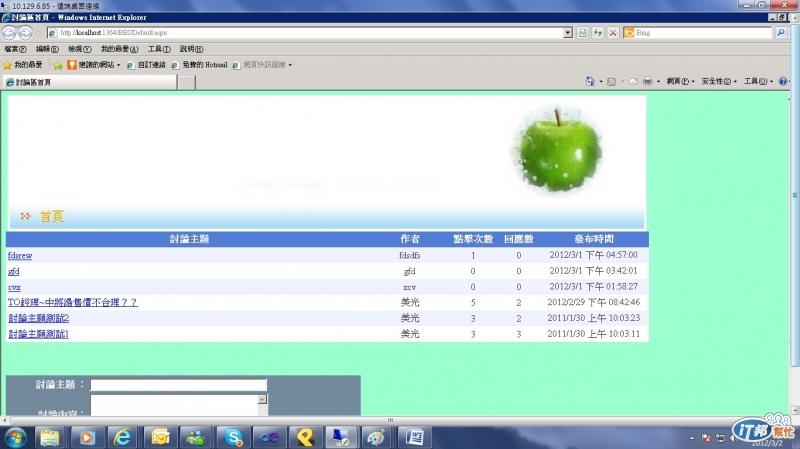Open the 編輯(E) menu

[47, 49]
